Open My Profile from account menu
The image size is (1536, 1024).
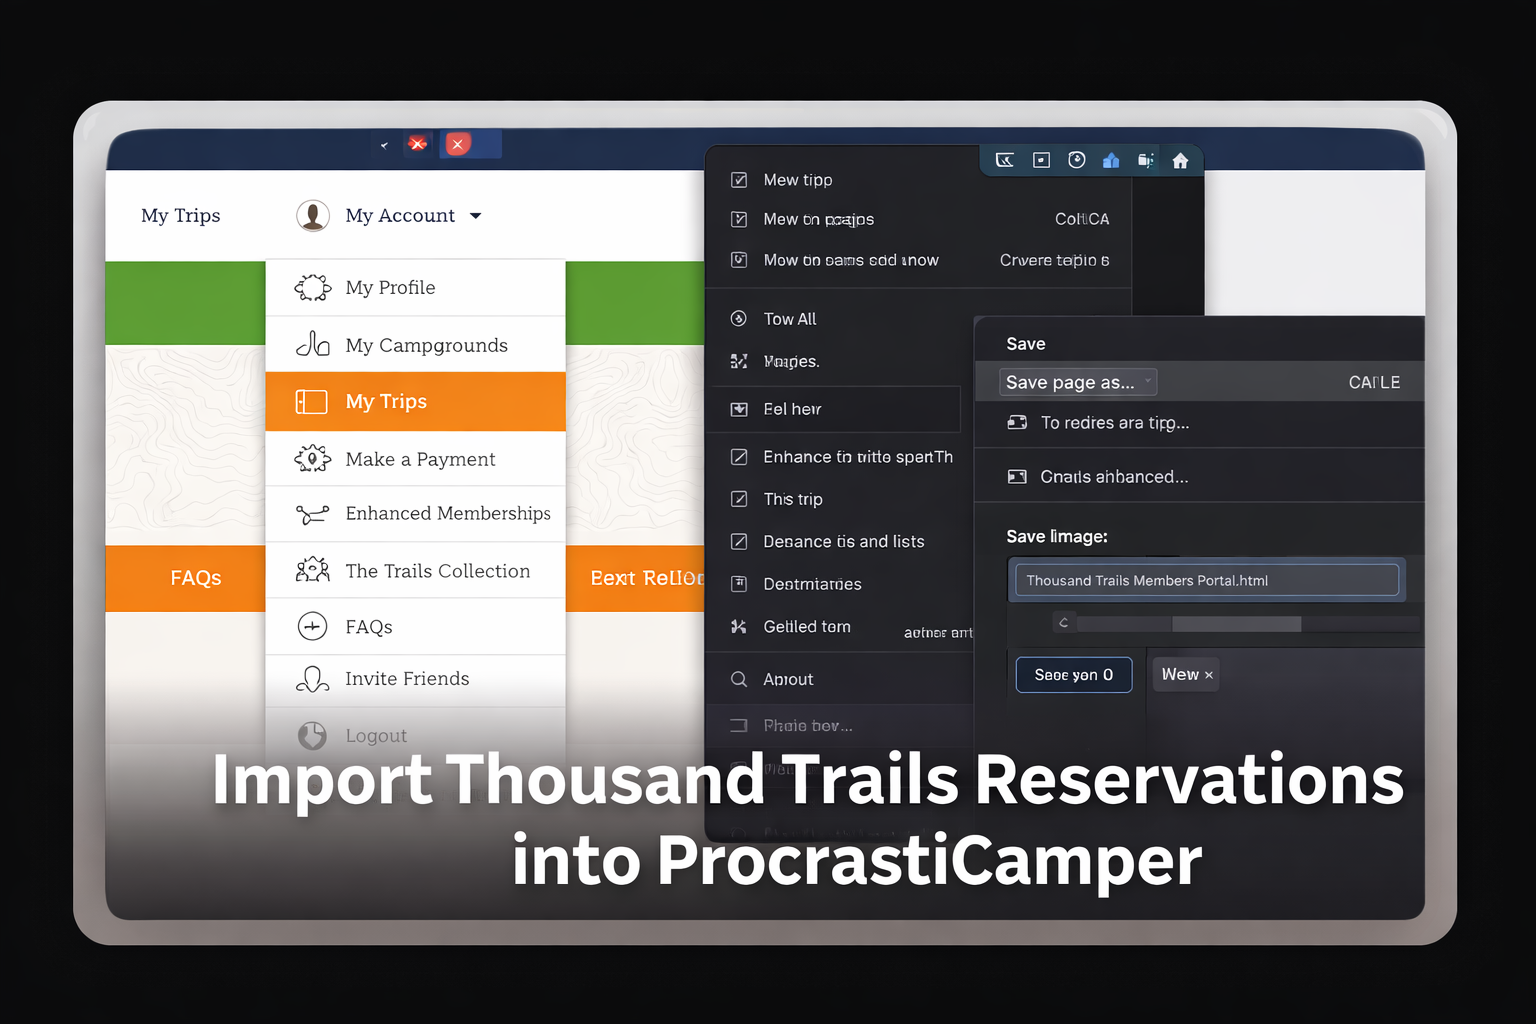[415, 288]
